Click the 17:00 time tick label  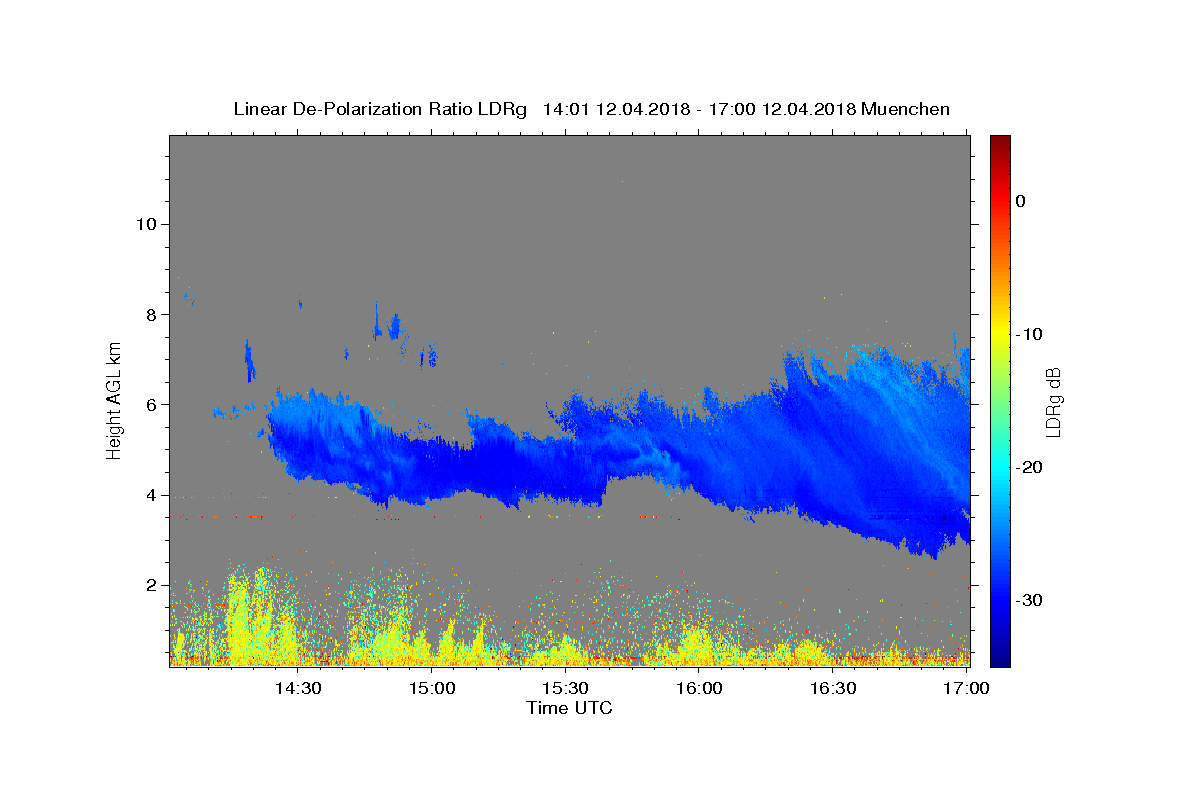click(967, 689)
